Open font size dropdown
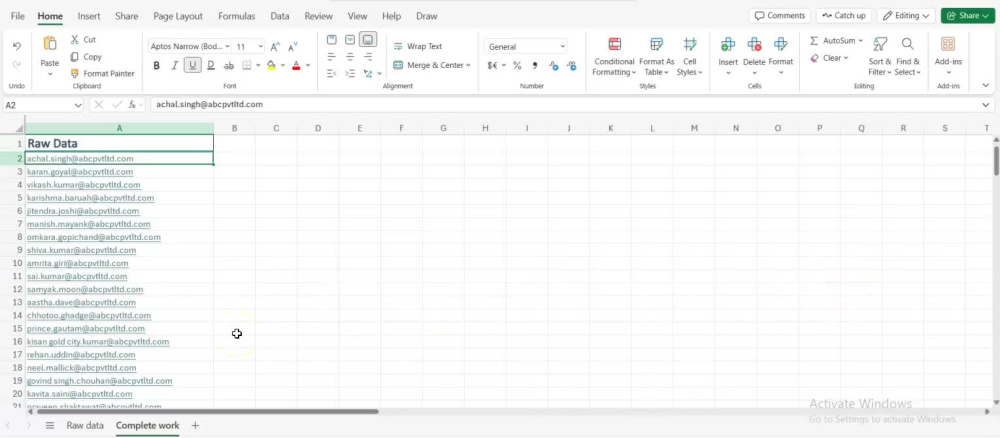The image size is (1000, 438). 260,47
